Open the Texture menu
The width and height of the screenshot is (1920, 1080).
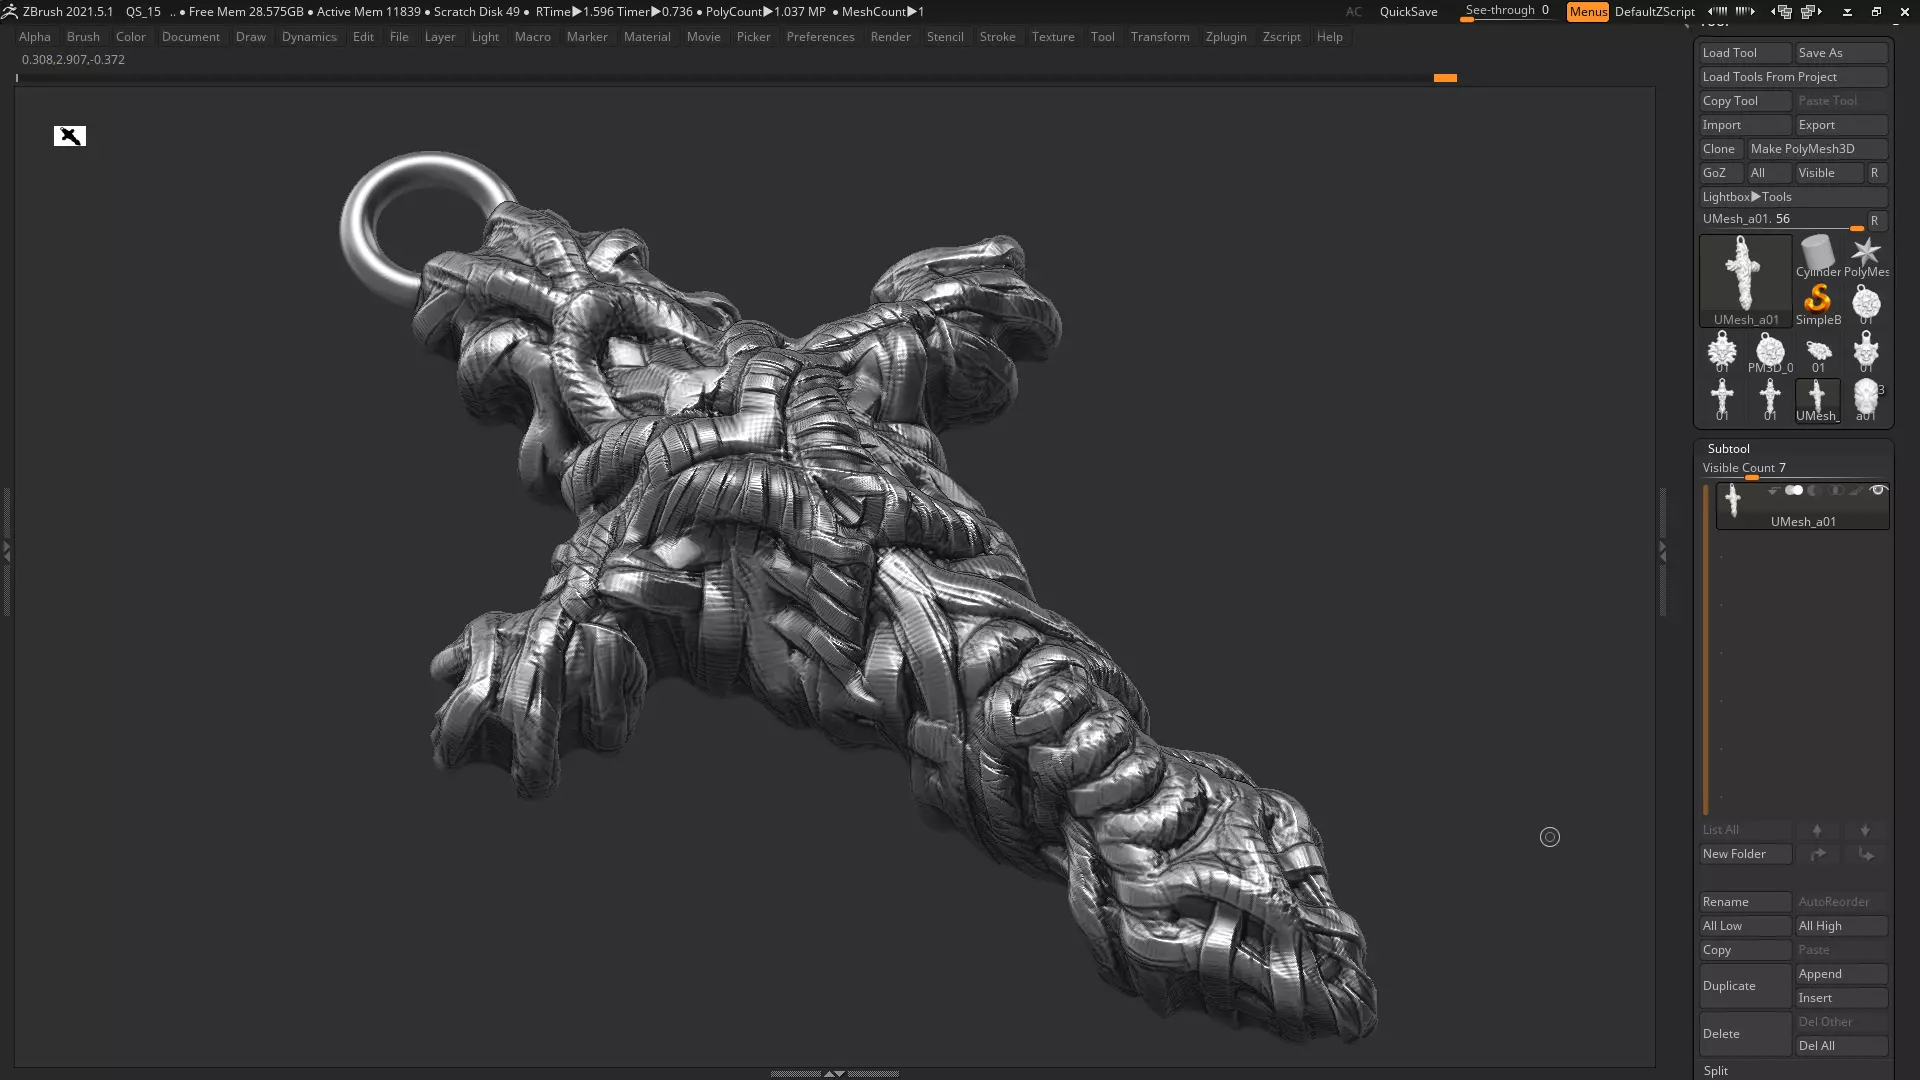tap(1053, 37)
